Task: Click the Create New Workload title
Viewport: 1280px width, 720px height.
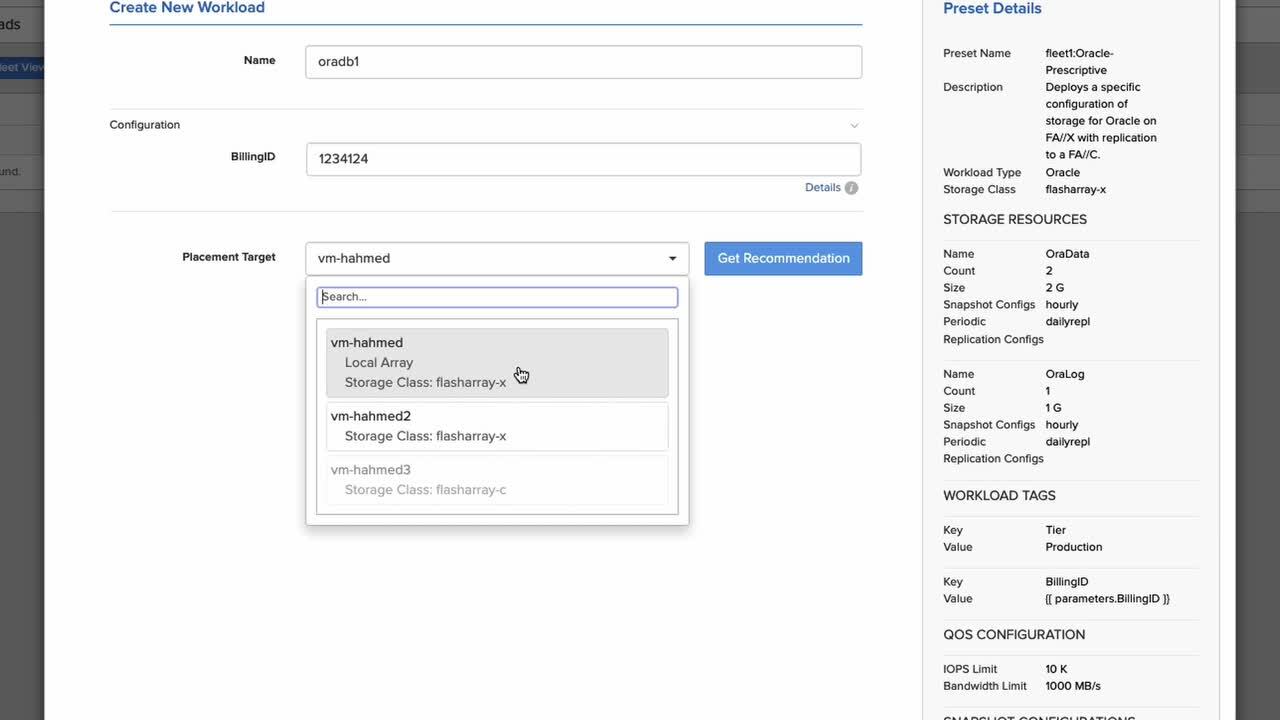Action: coord(187,8)
